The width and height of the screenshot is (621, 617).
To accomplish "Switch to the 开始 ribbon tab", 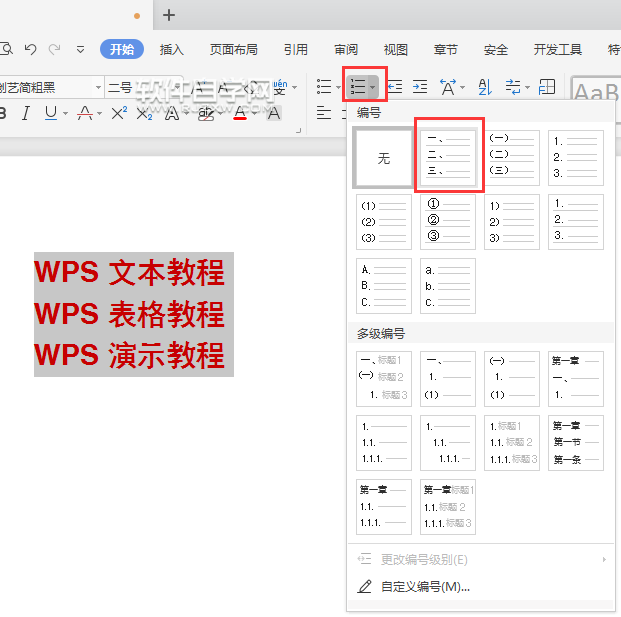I will point(122,49).
